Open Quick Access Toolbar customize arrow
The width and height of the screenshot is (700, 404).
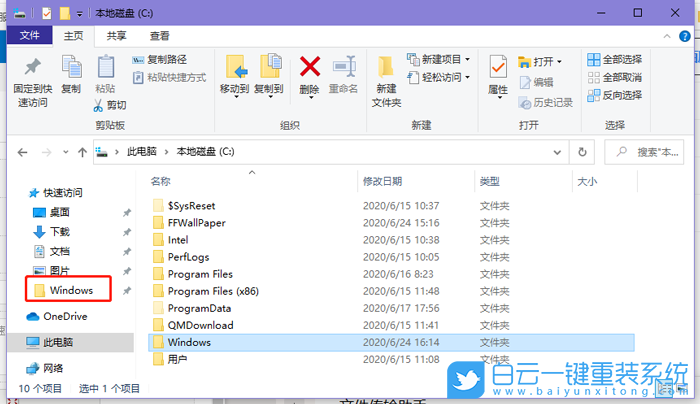tap(79, 14)
